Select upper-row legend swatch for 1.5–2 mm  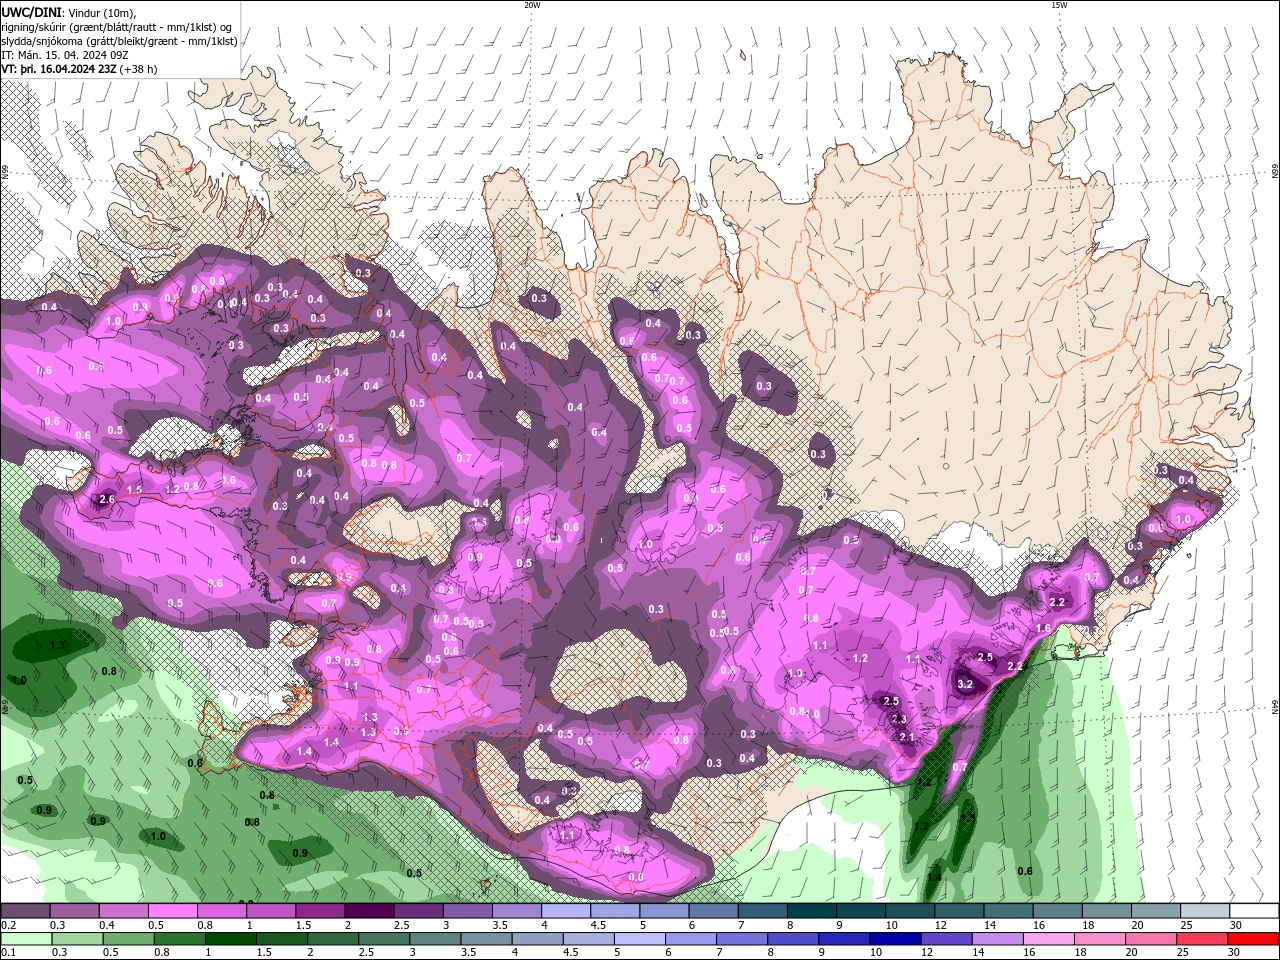coord(320,911)
